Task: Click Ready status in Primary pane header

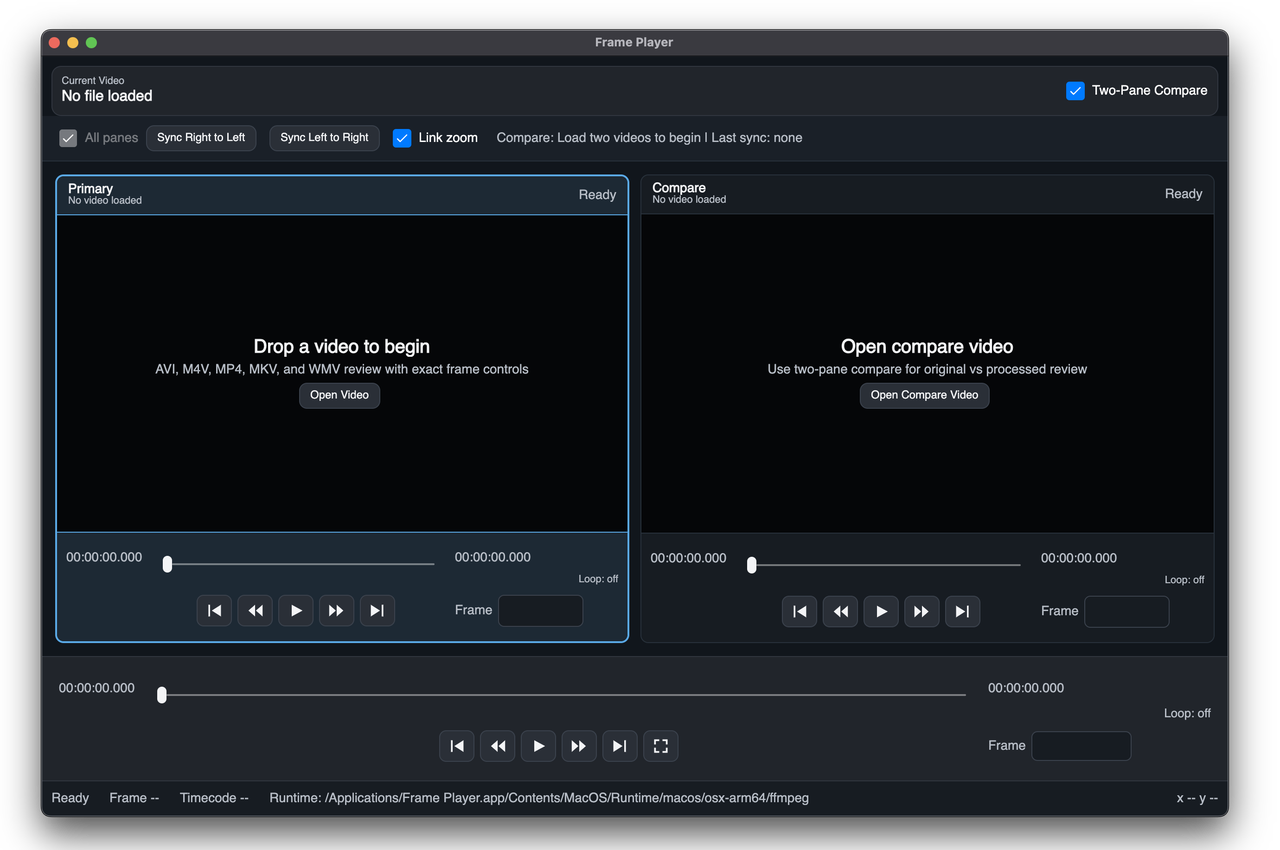Action: point(597,195)
